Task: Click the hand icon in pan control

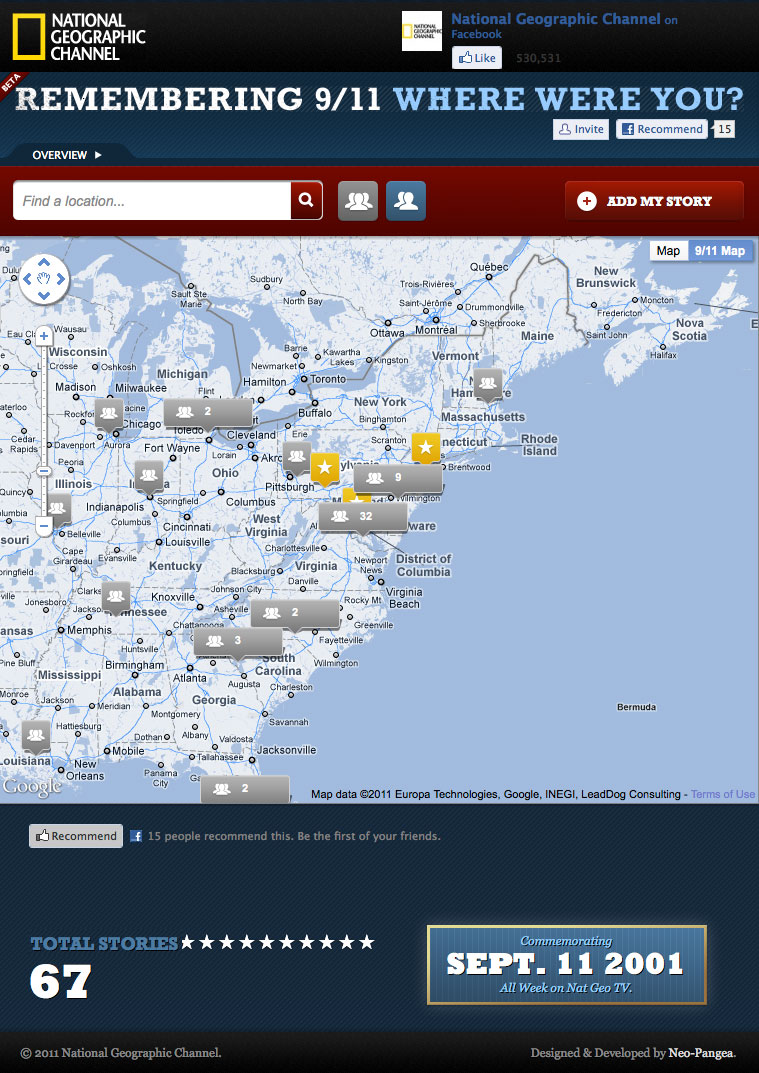Action: tap(44, 279)
